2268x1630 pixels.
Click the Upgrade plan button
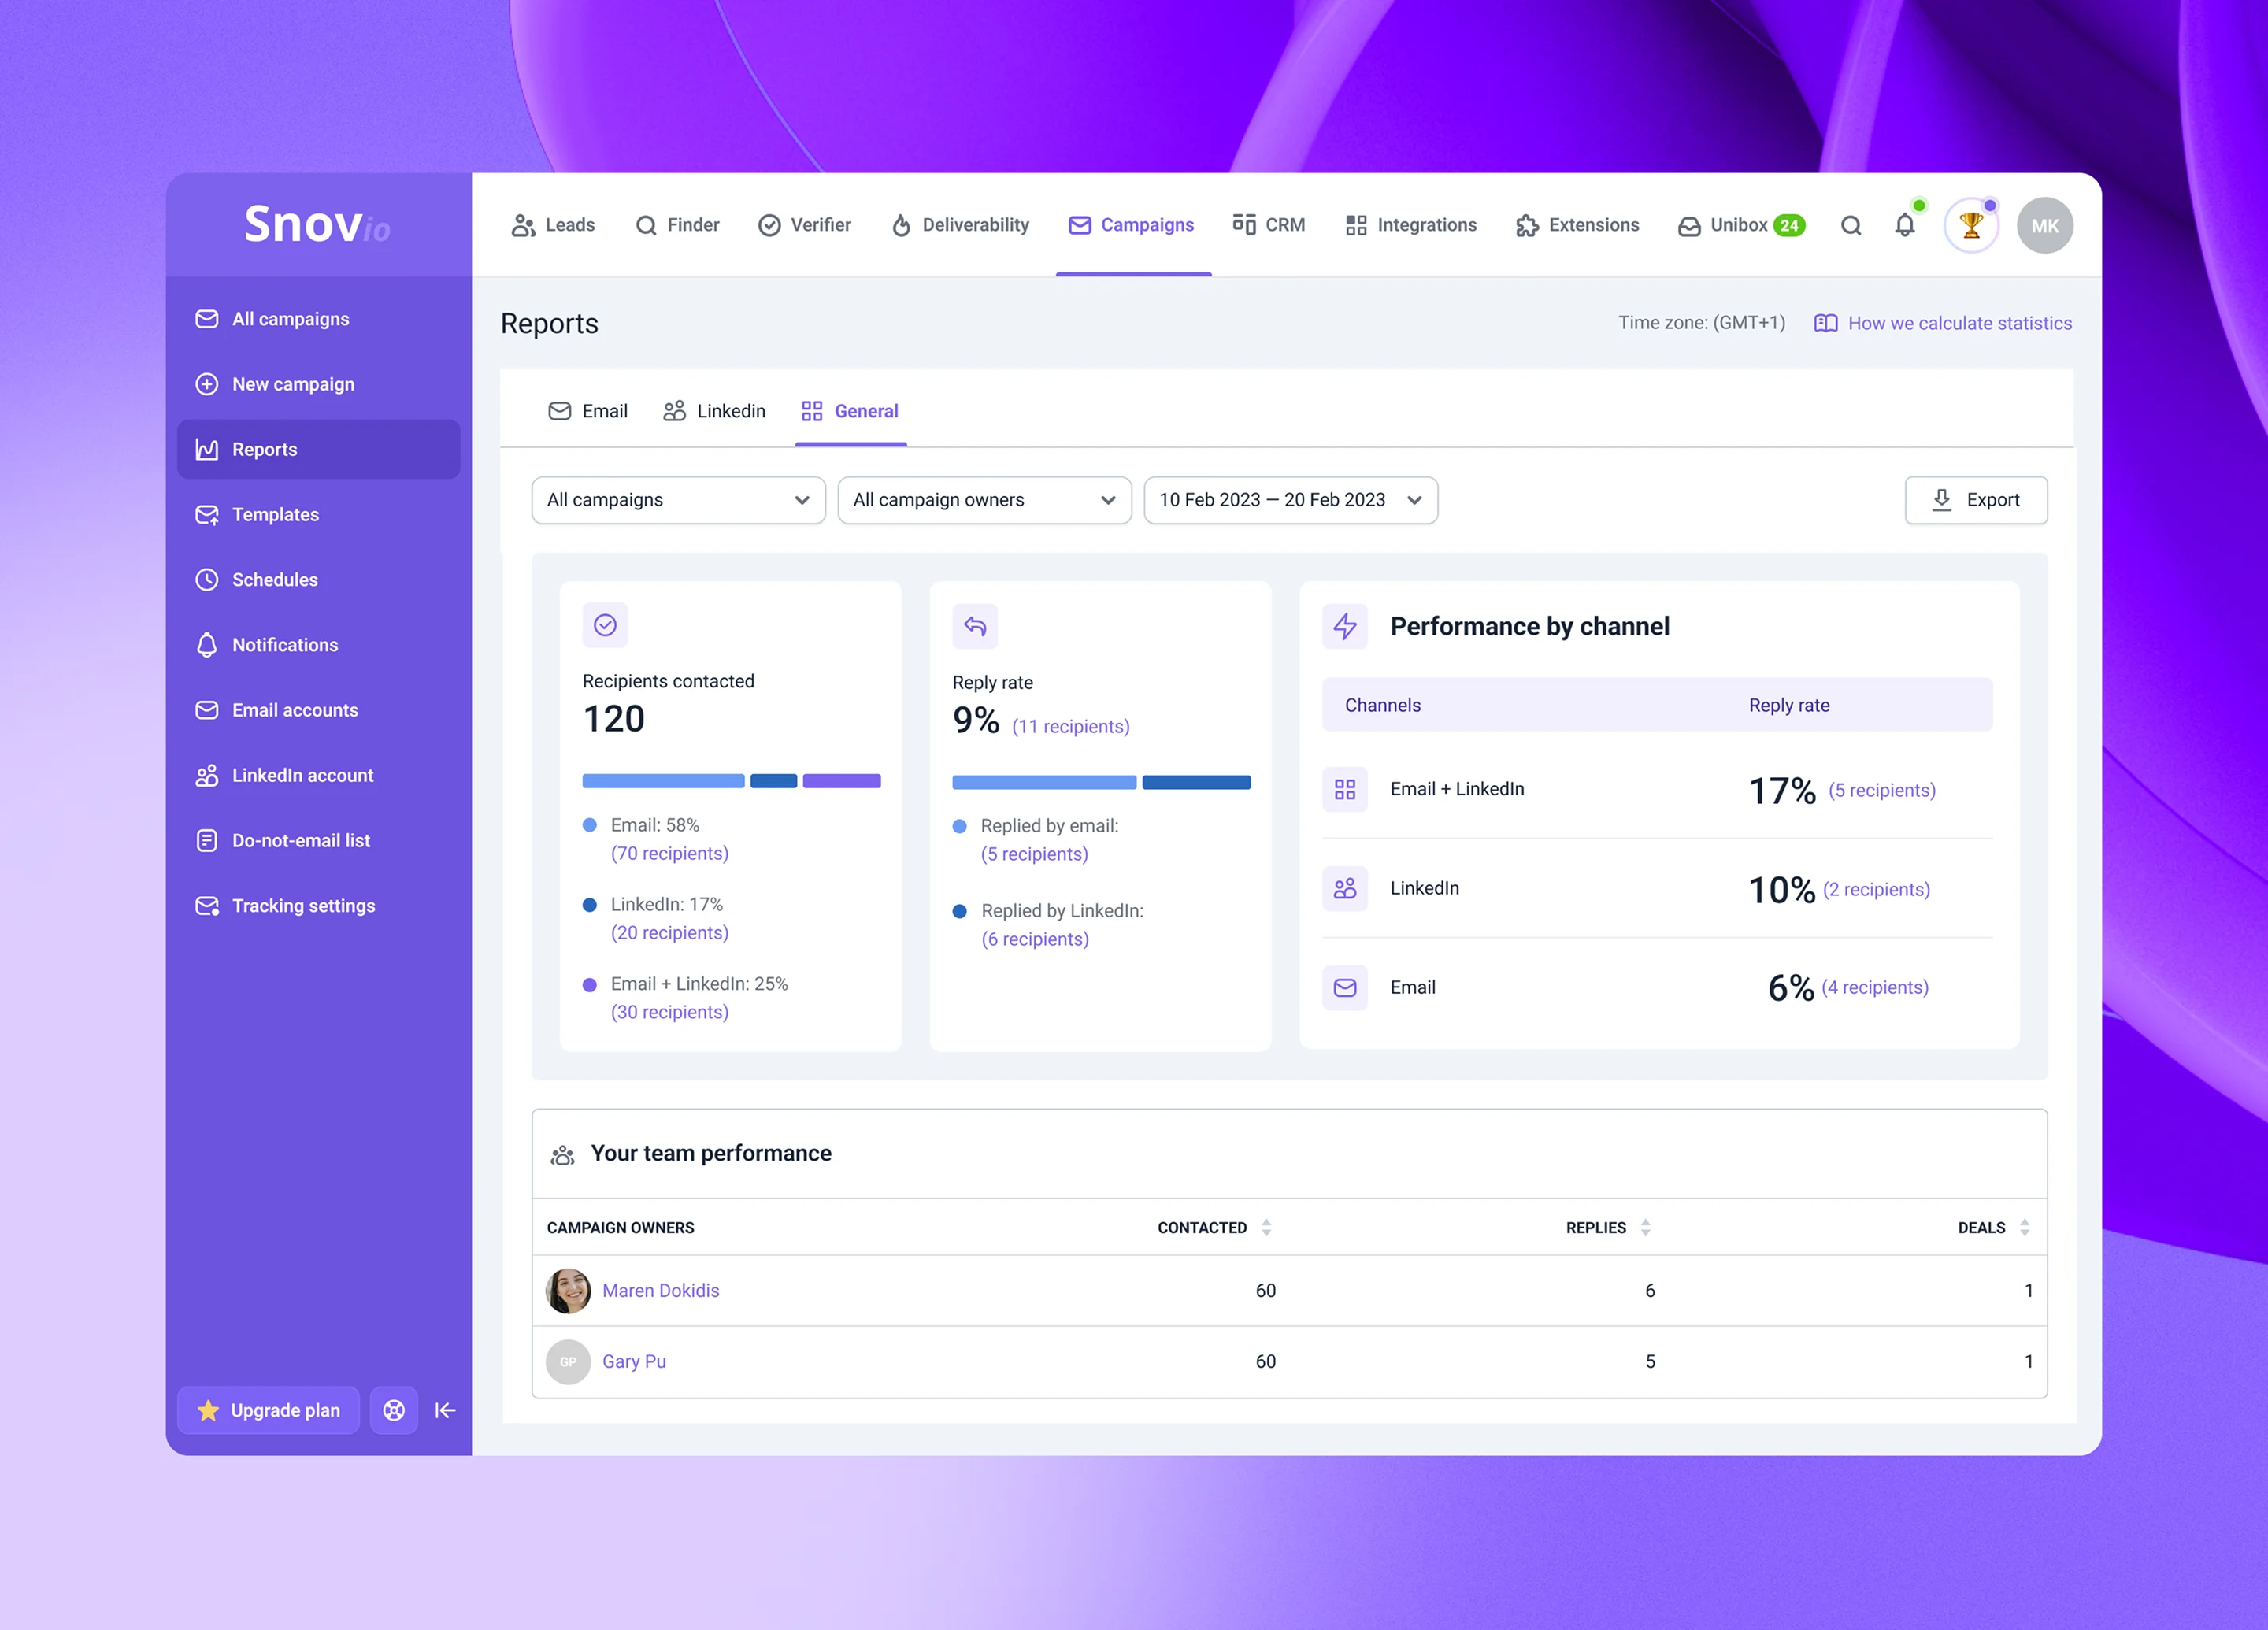(x=269, y=1410)
